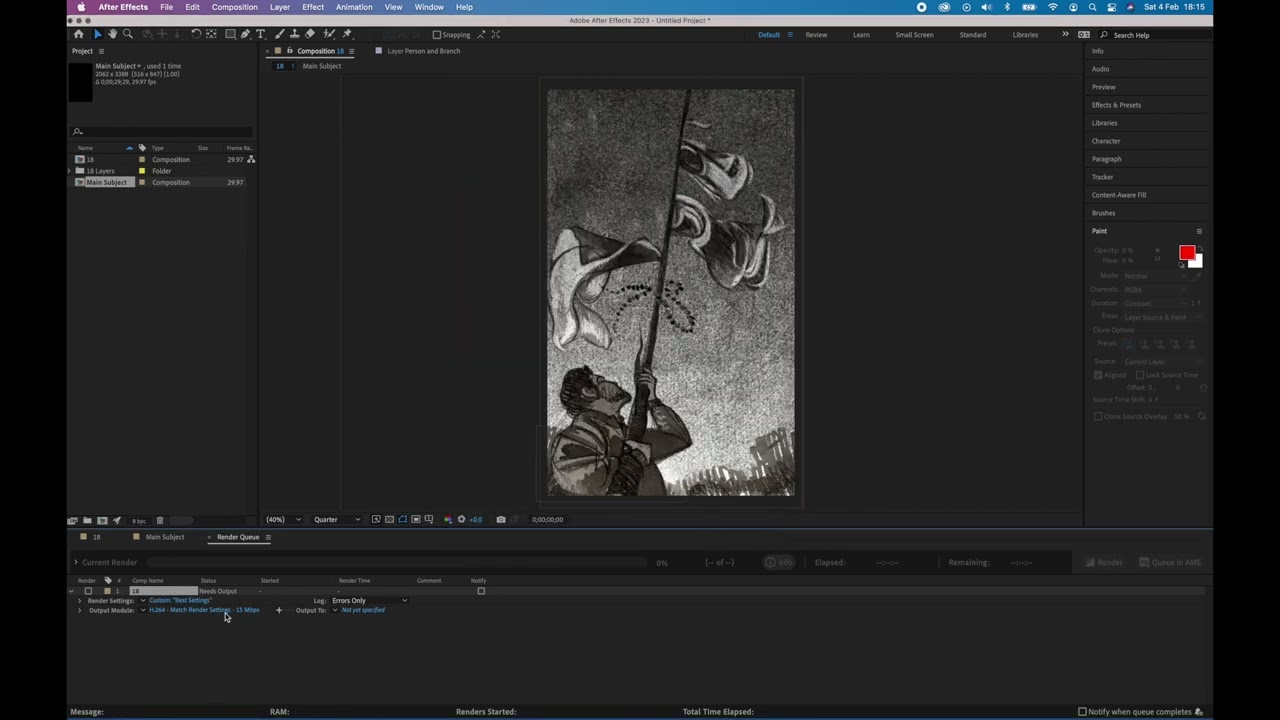This screenshot has height=720, width=1280.
Task: Open the magnification ratio (40%) dropdown
Action: point(284,519)
